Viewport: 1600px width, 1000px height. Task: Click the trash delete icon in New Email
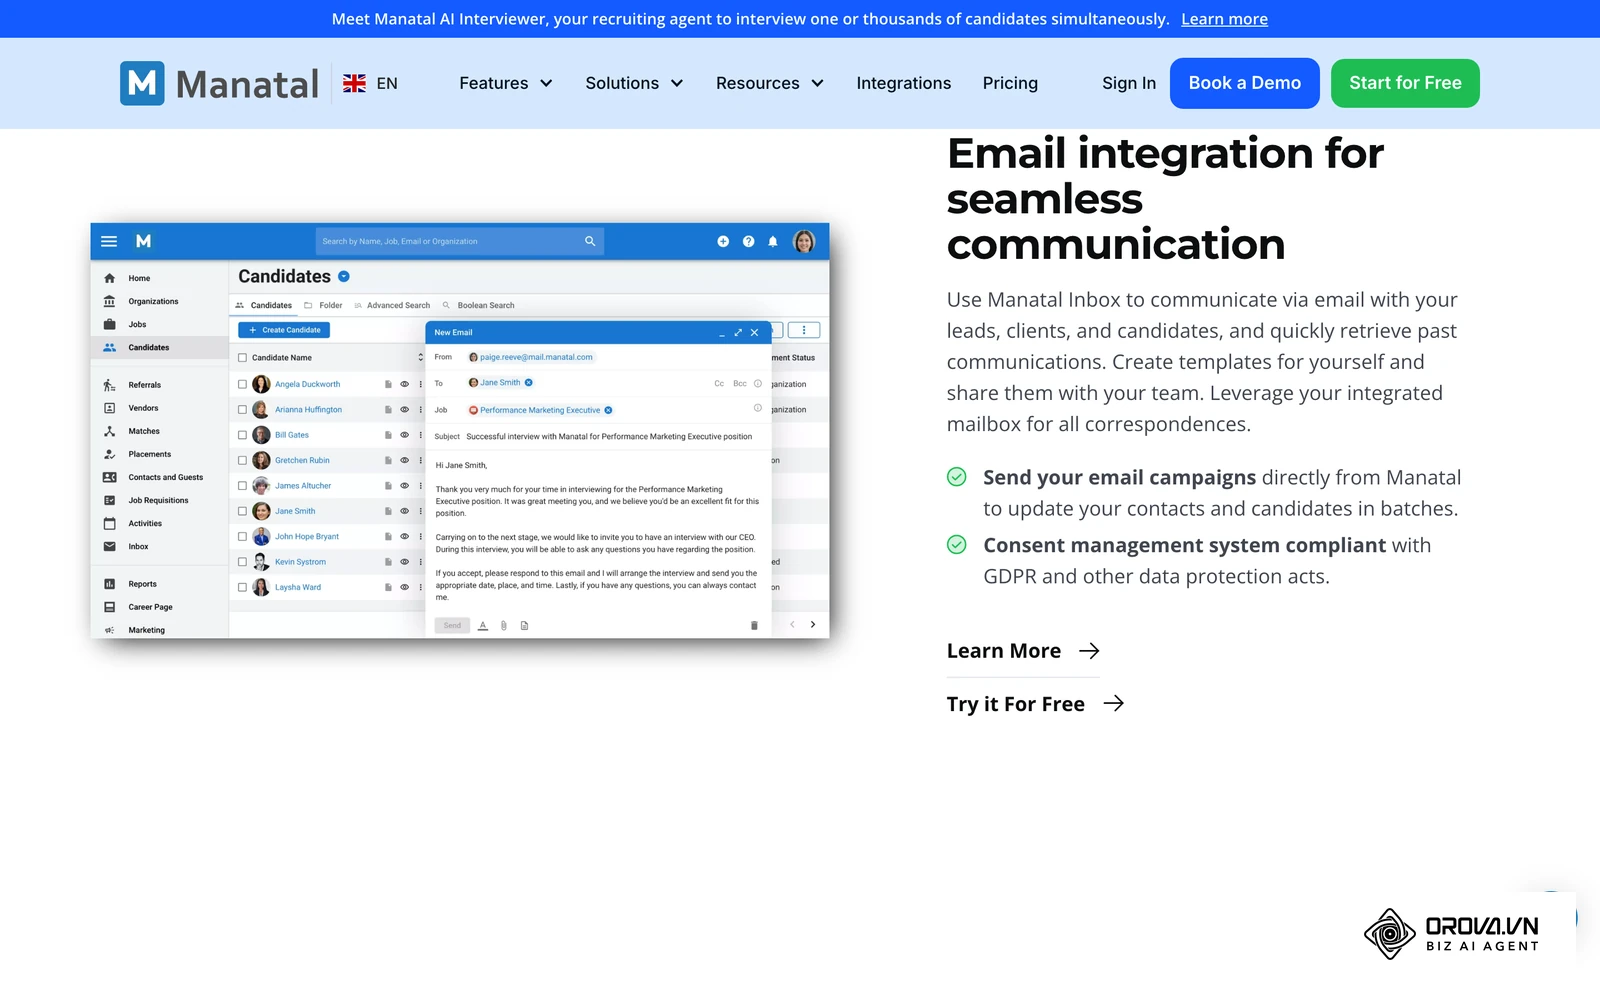754,626
